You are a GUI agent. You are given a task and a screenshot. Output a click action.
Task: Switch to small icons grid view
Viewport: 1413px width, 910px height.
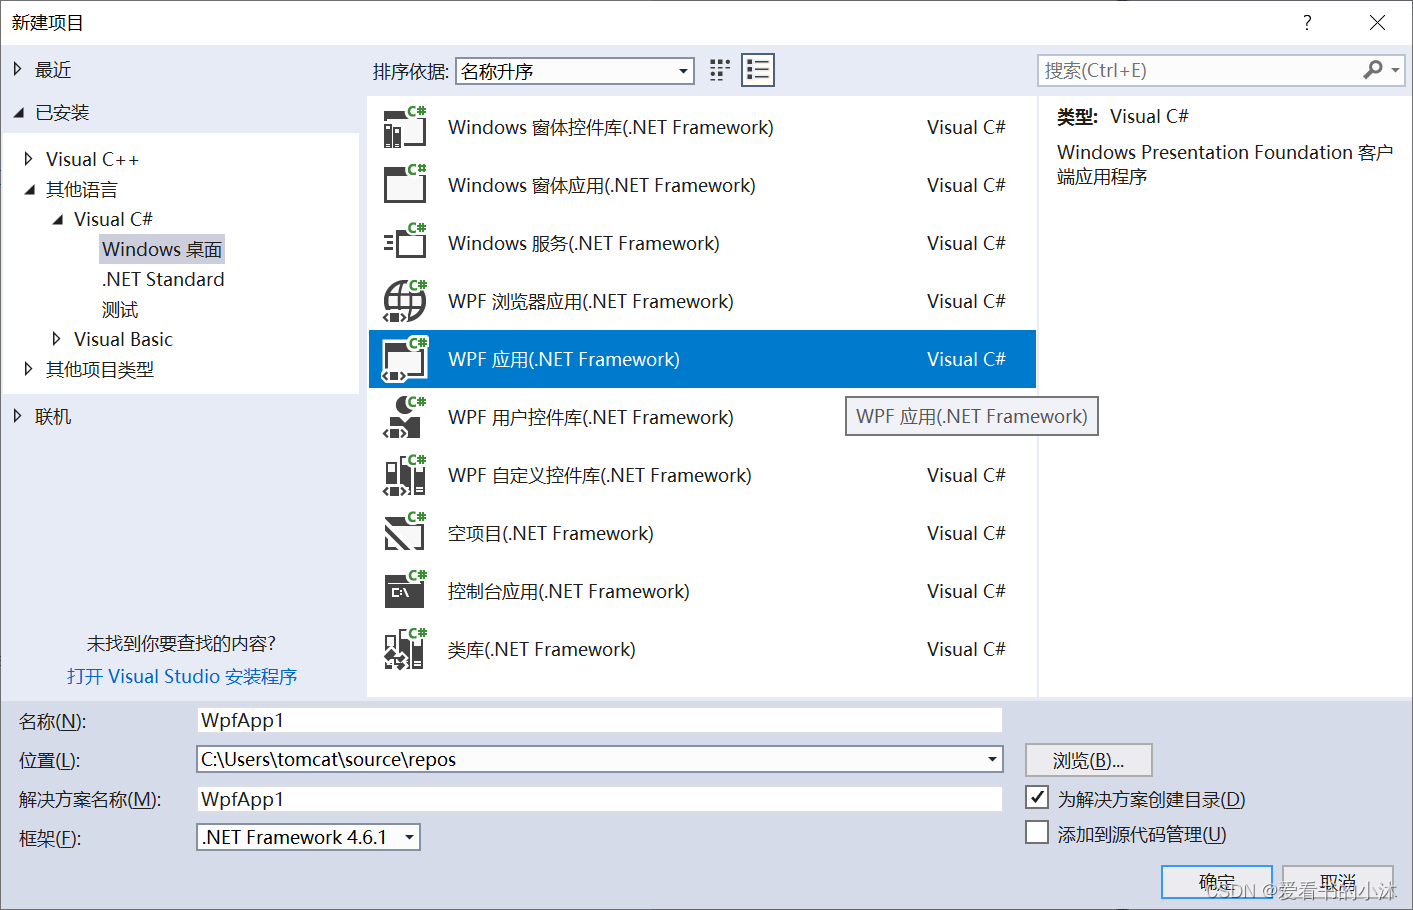point(720,70)
